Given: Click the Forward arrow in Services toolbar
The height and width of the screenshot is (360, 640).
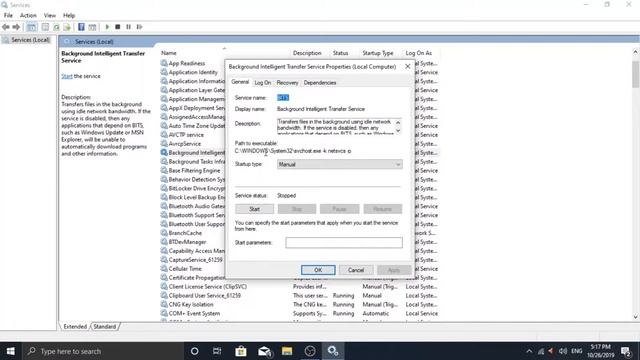Looking at the screenshot, I should tap(16, 27).
